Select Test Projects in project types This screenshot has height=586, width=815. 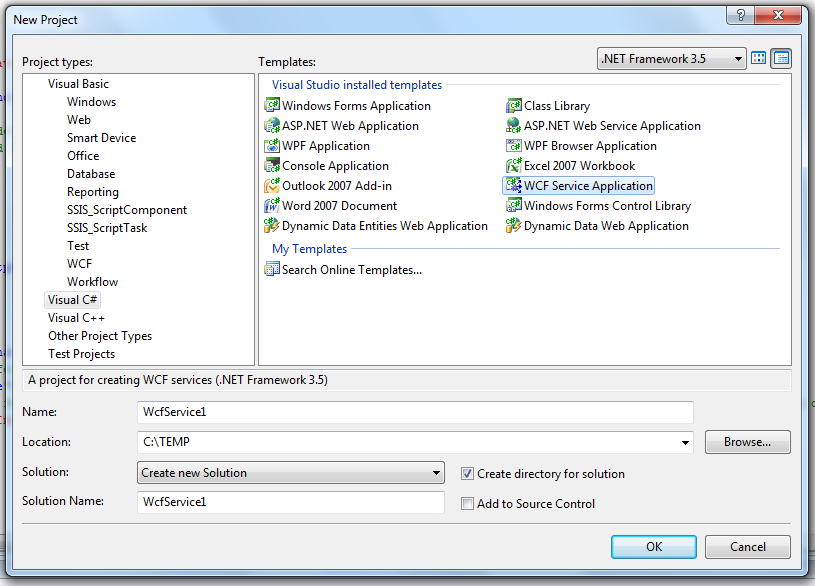coord(81,353)
